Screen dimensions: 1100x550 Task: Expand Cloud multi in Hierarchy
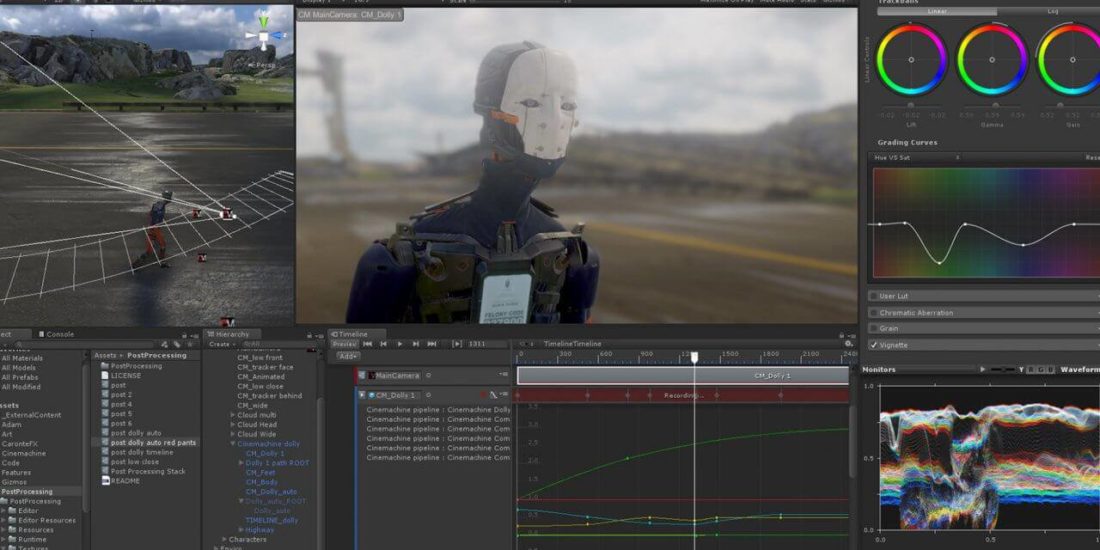coord(233,415)
